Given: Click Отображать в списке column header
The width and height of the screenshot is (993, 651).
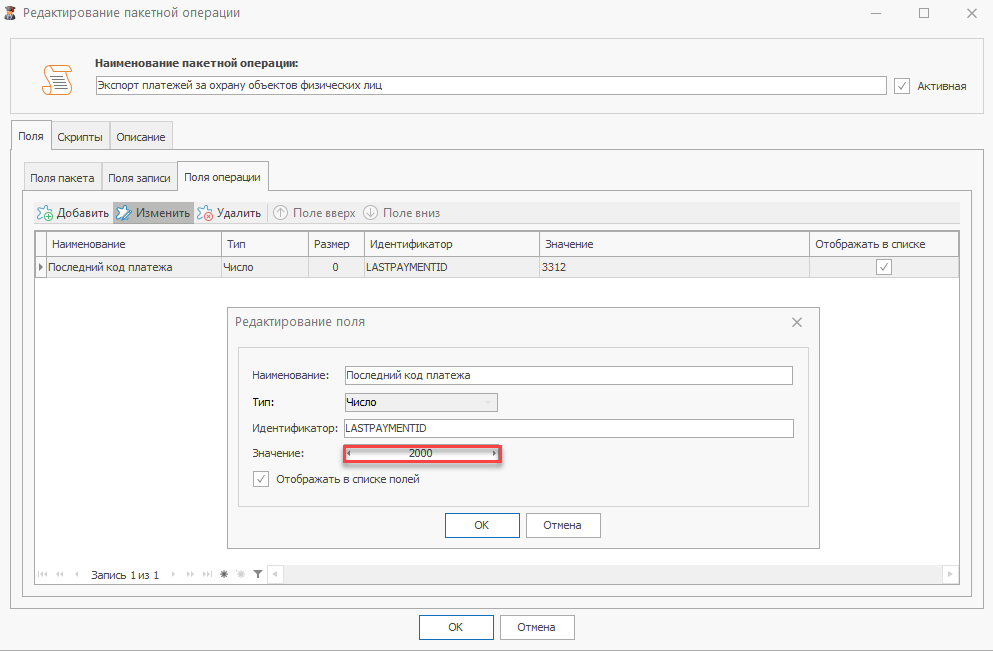Looking at the screenshot, I should (x=884, y=244).
